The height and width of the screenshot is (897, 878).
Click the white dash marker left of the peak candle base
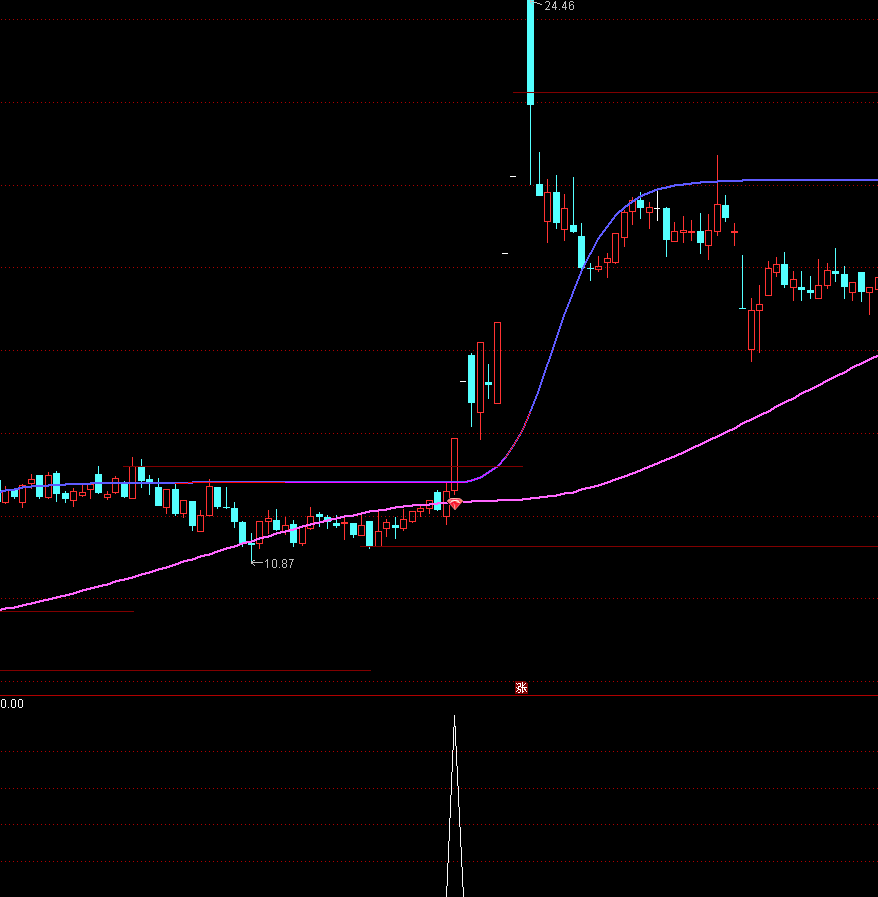tap(513, 177)
